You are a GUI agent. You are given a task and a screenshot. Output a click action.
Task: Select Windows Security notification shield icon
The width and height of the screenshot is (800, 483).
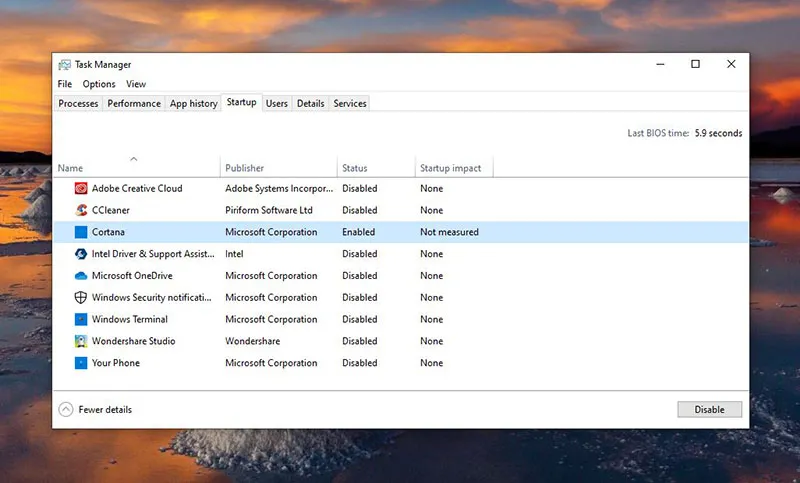(x=81, y=298)
